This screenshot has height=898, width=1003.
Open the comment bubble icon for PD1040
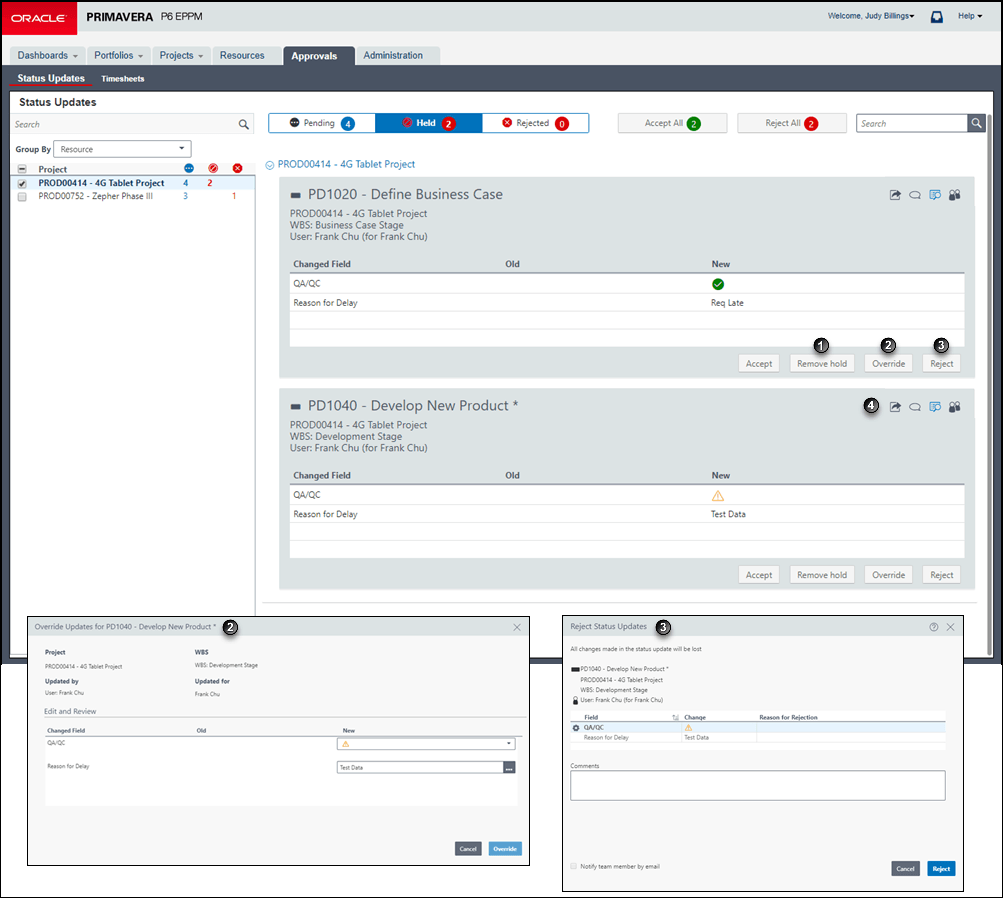[x=915, y=407]
